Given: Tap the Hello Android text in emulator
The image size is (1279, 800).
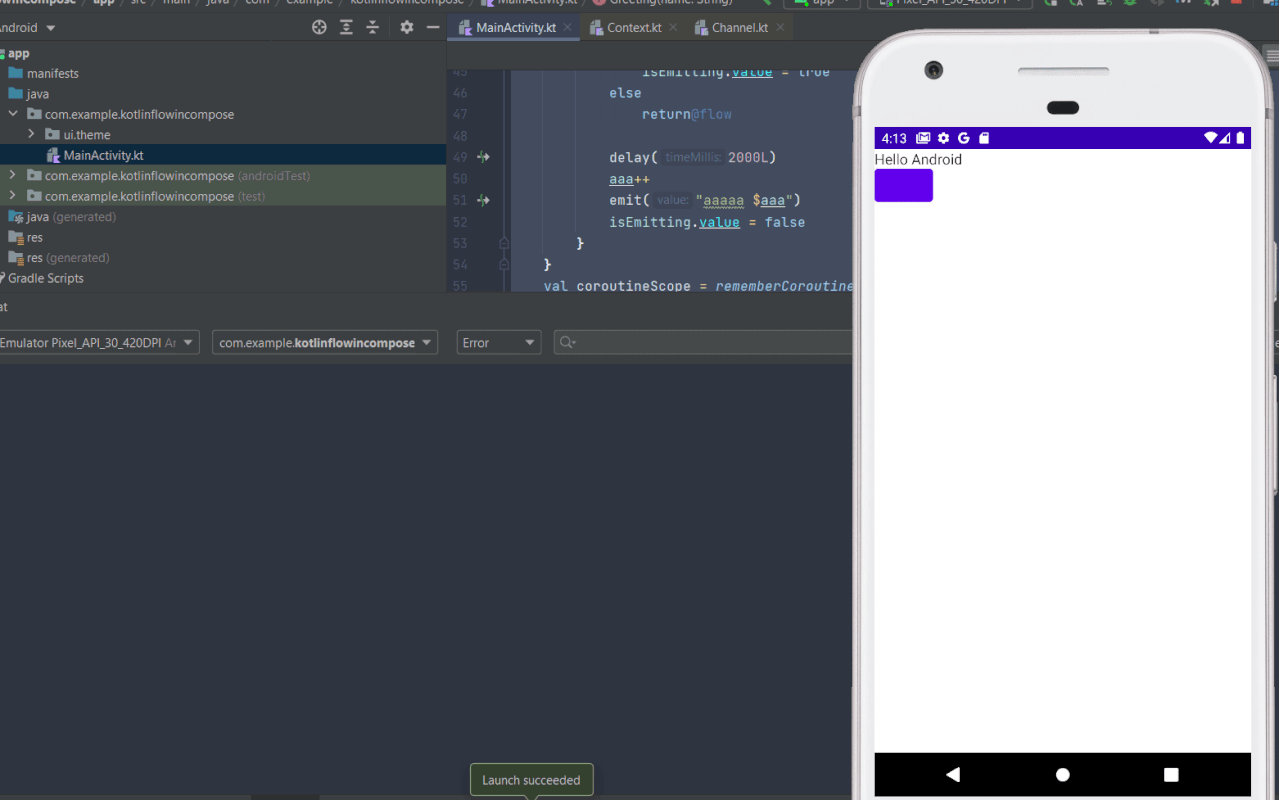Looking at the screenshot, I should coord(918,159).
